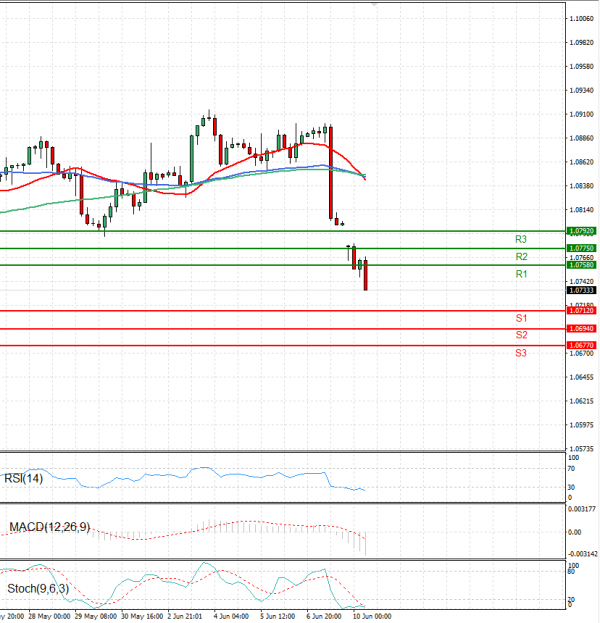Viewport: 600px width, 623px height.
Task: Click the 29 May 08:00 time label
Action: pos(95,616)
